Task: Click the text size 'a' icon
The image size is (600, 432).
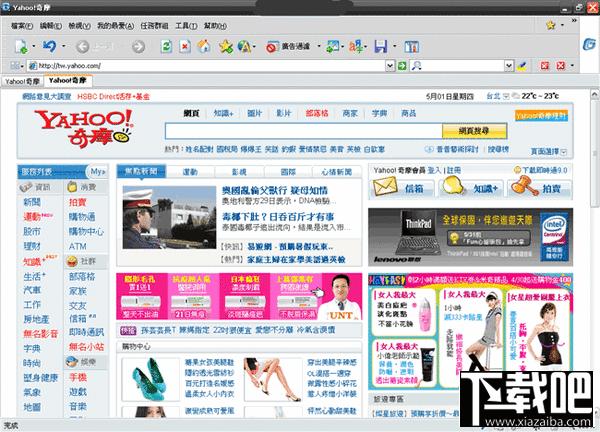Action: pos(355,47)
